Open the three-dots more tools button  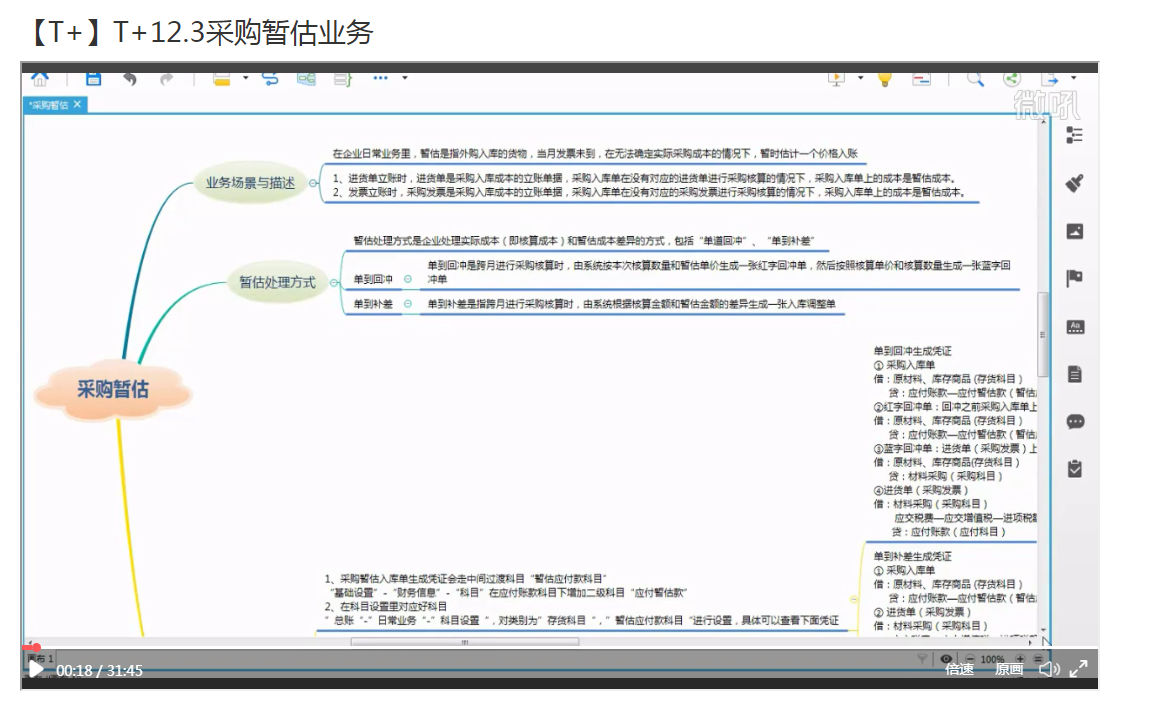(380, 78)
